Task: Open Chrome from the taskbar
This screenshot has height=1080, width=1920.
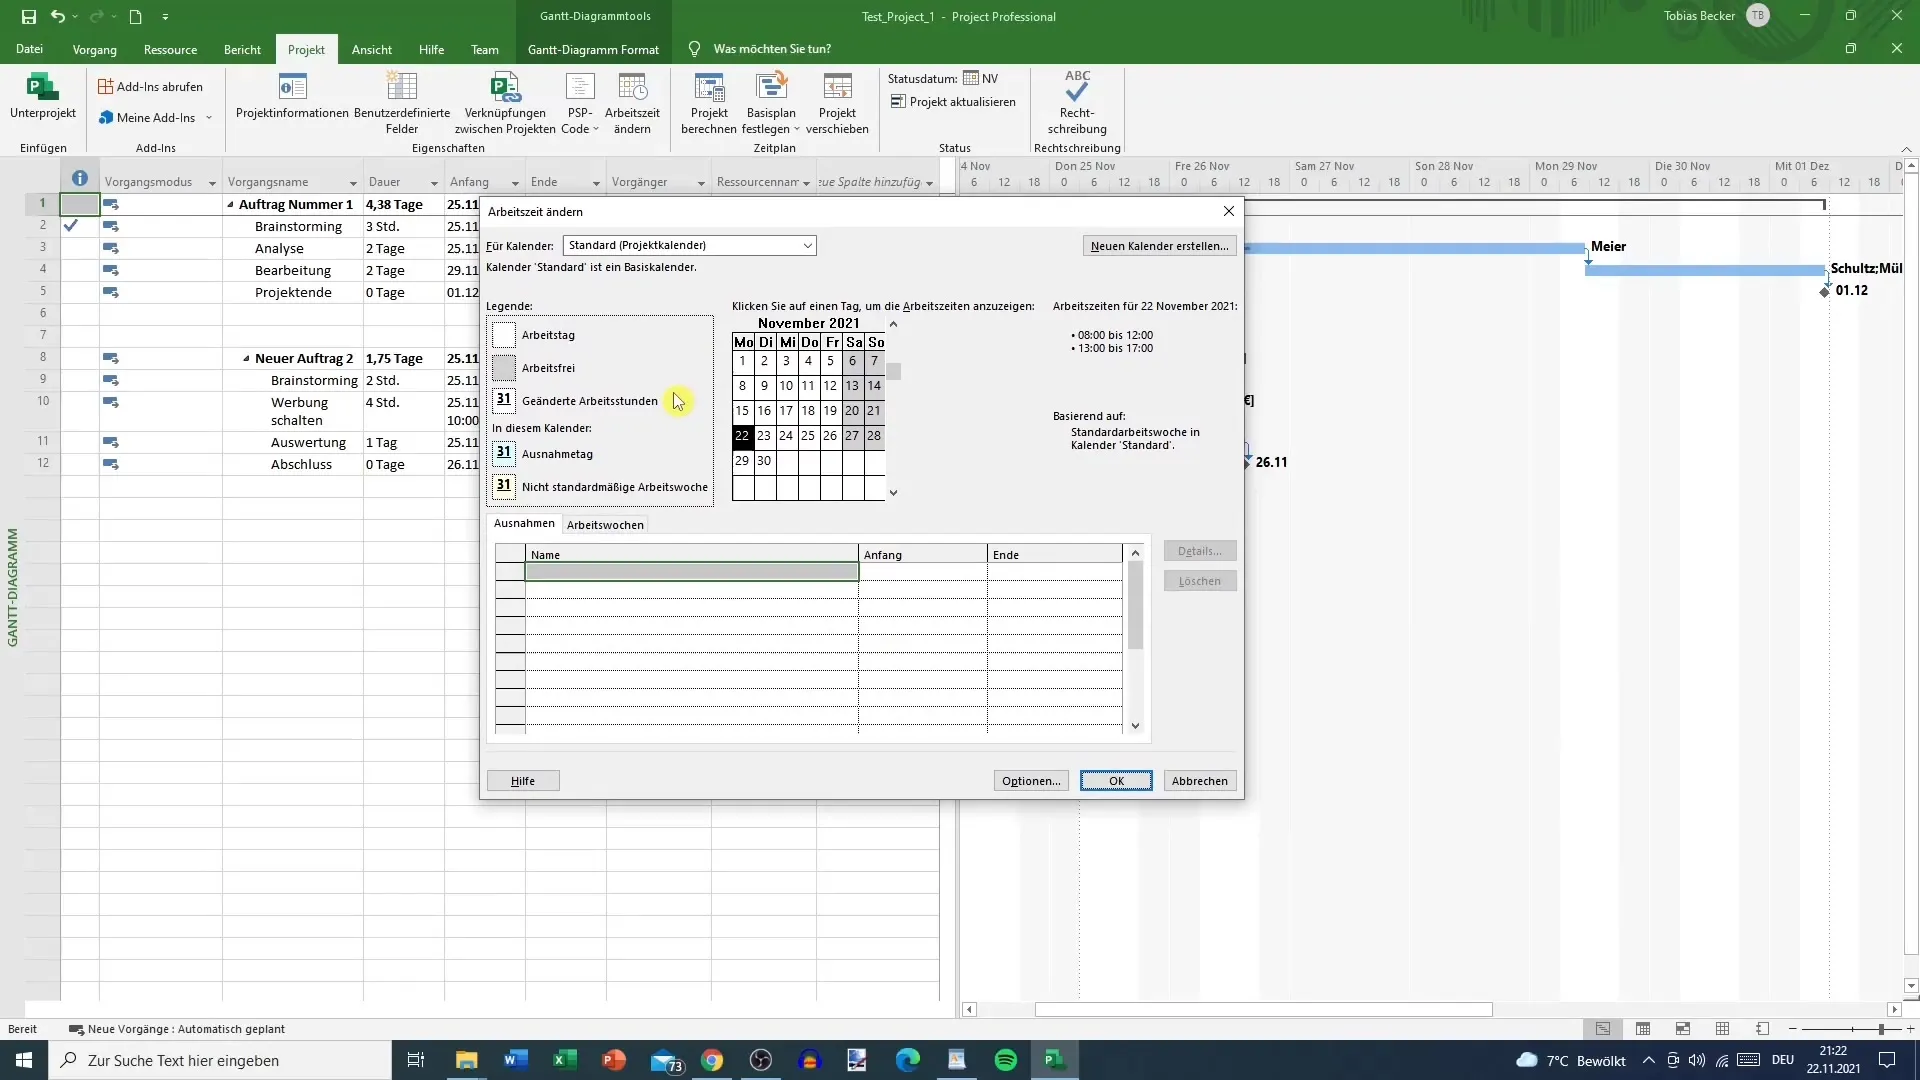Action: coord(712,1060)
